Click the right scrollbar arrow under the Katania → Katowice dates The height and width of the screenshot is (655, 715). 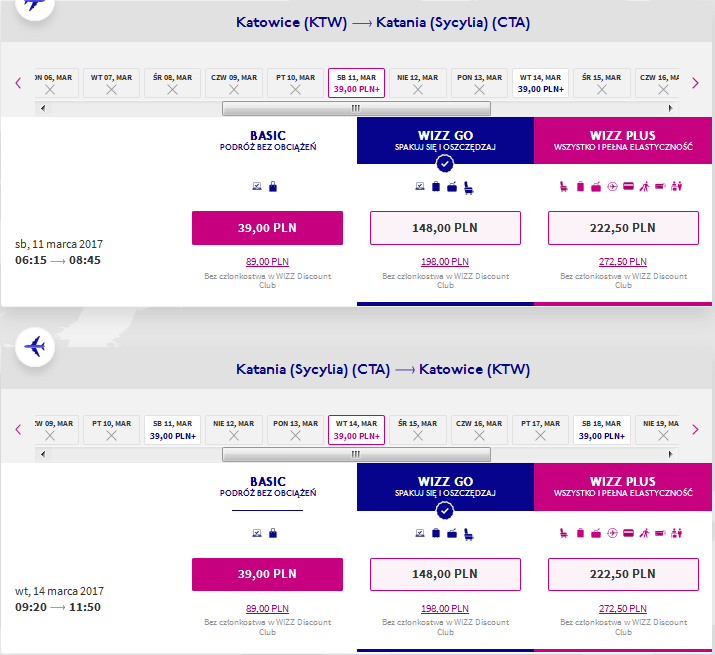pyautogui.click(x=670, y=454)
